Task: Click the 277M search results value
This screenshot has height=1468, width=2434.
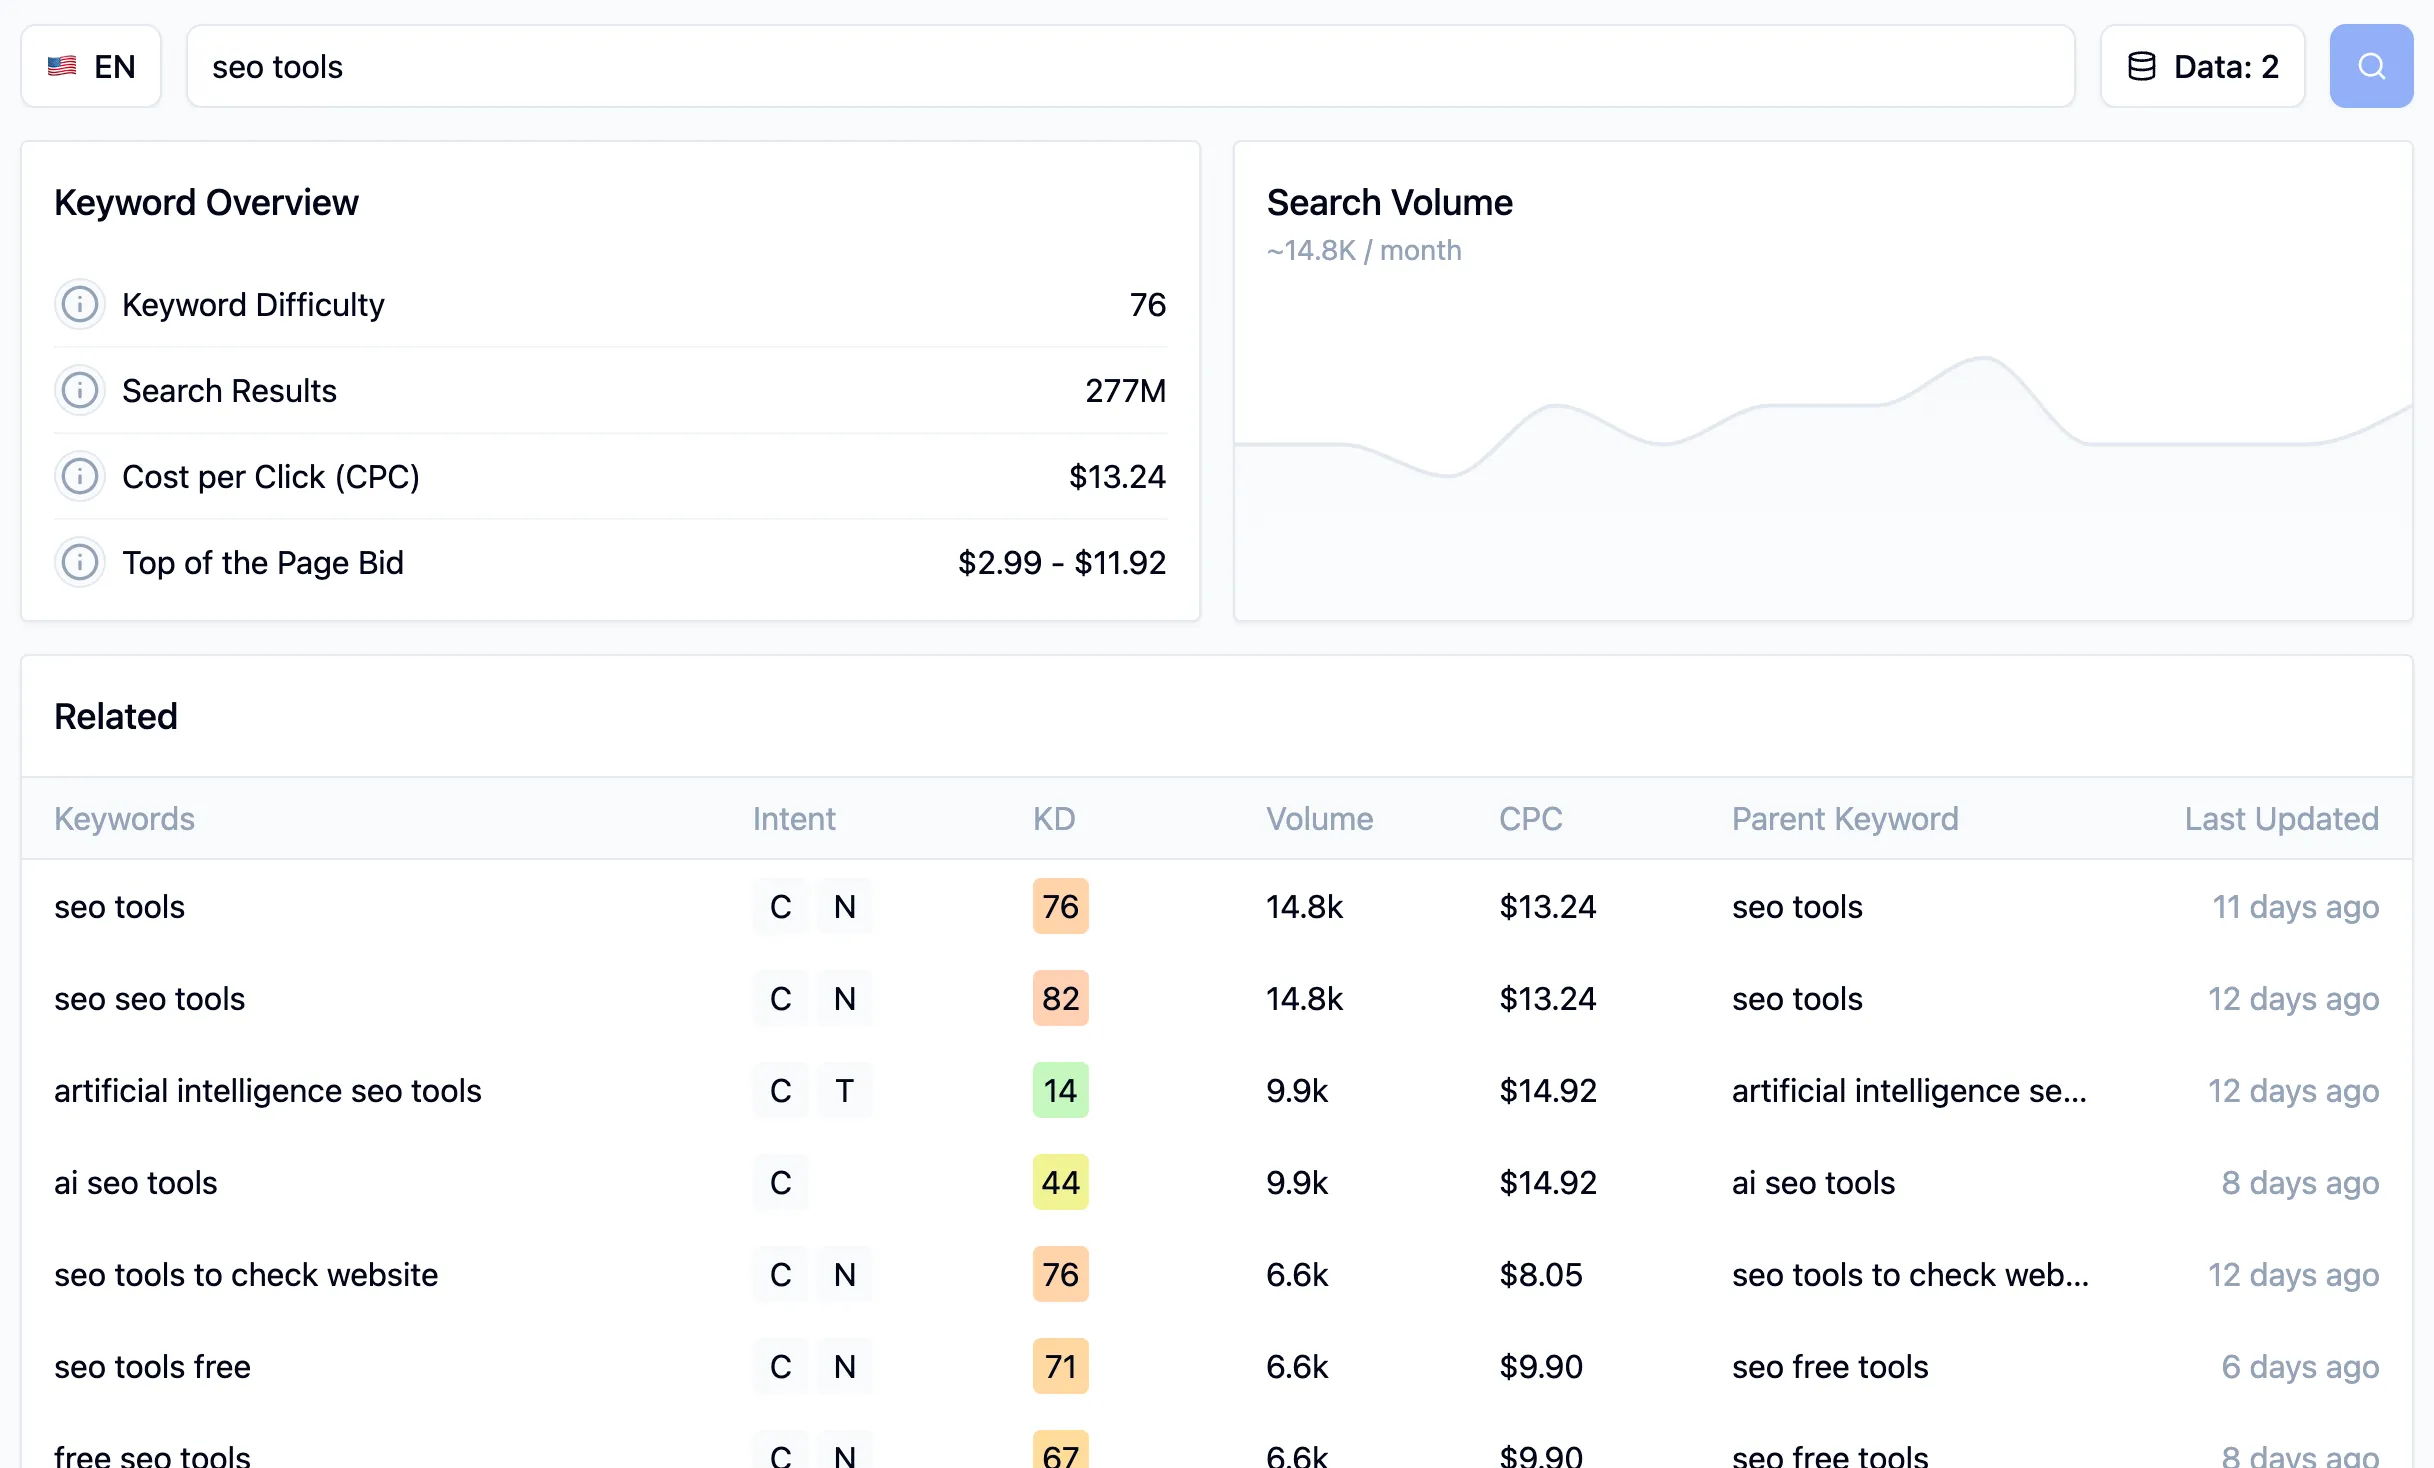Action: tap(1125, 390)
